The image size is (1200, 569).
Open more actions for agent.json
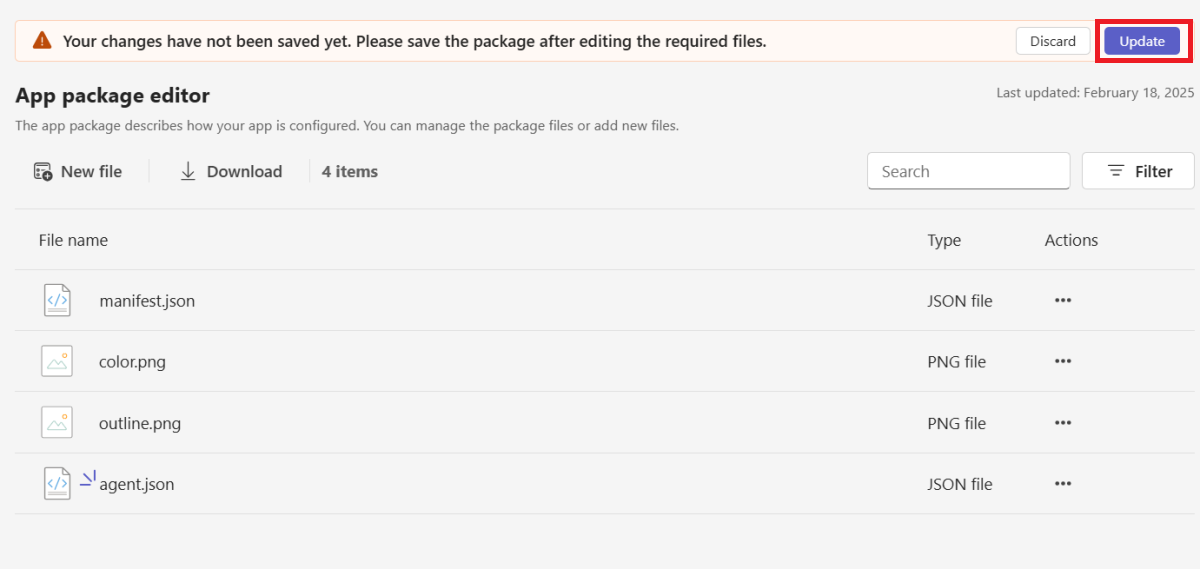1063,484
